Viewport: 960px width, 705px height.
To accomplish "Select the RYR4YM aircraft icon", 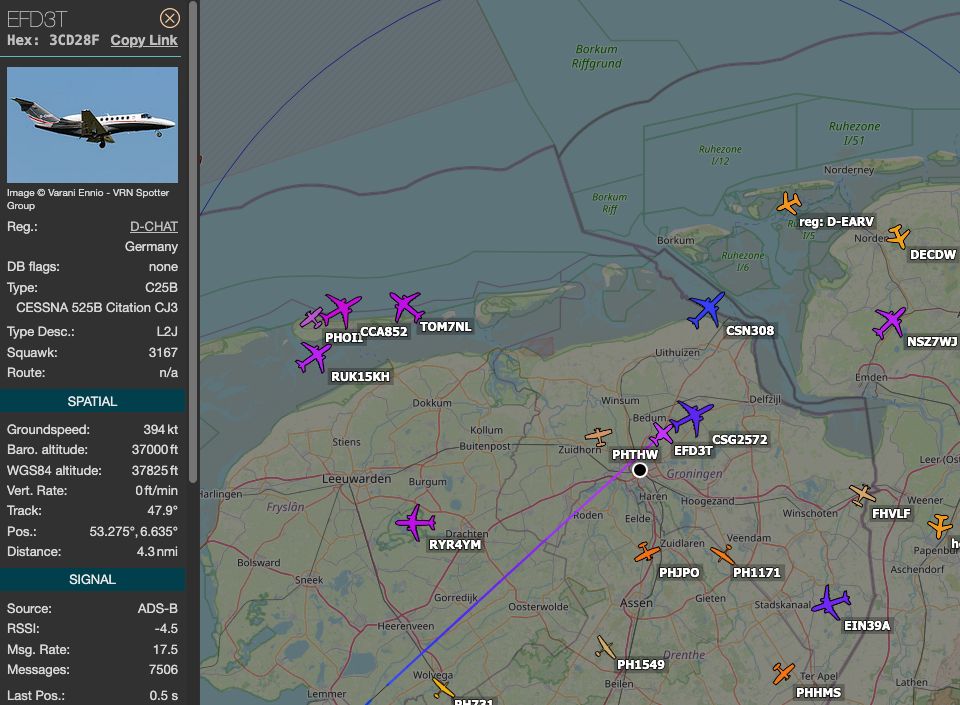I will [x=415, y=523].
